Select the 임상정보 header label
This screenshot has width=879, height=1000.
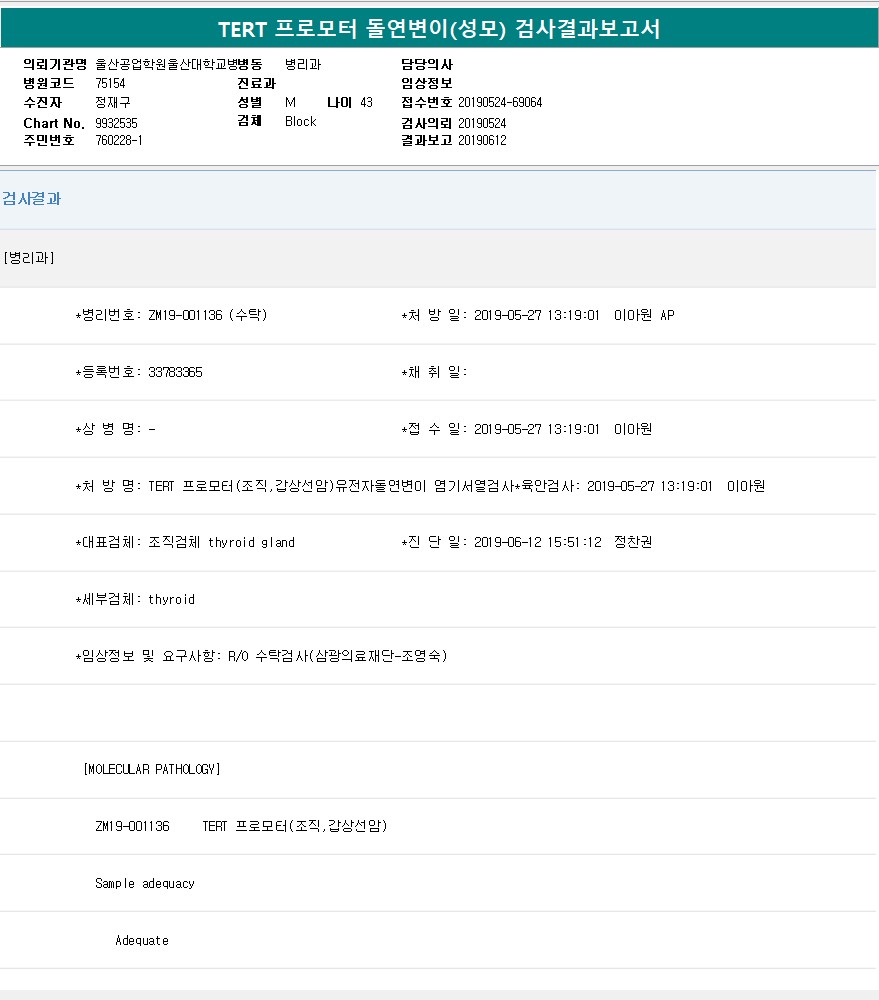(x=427, y=84)
